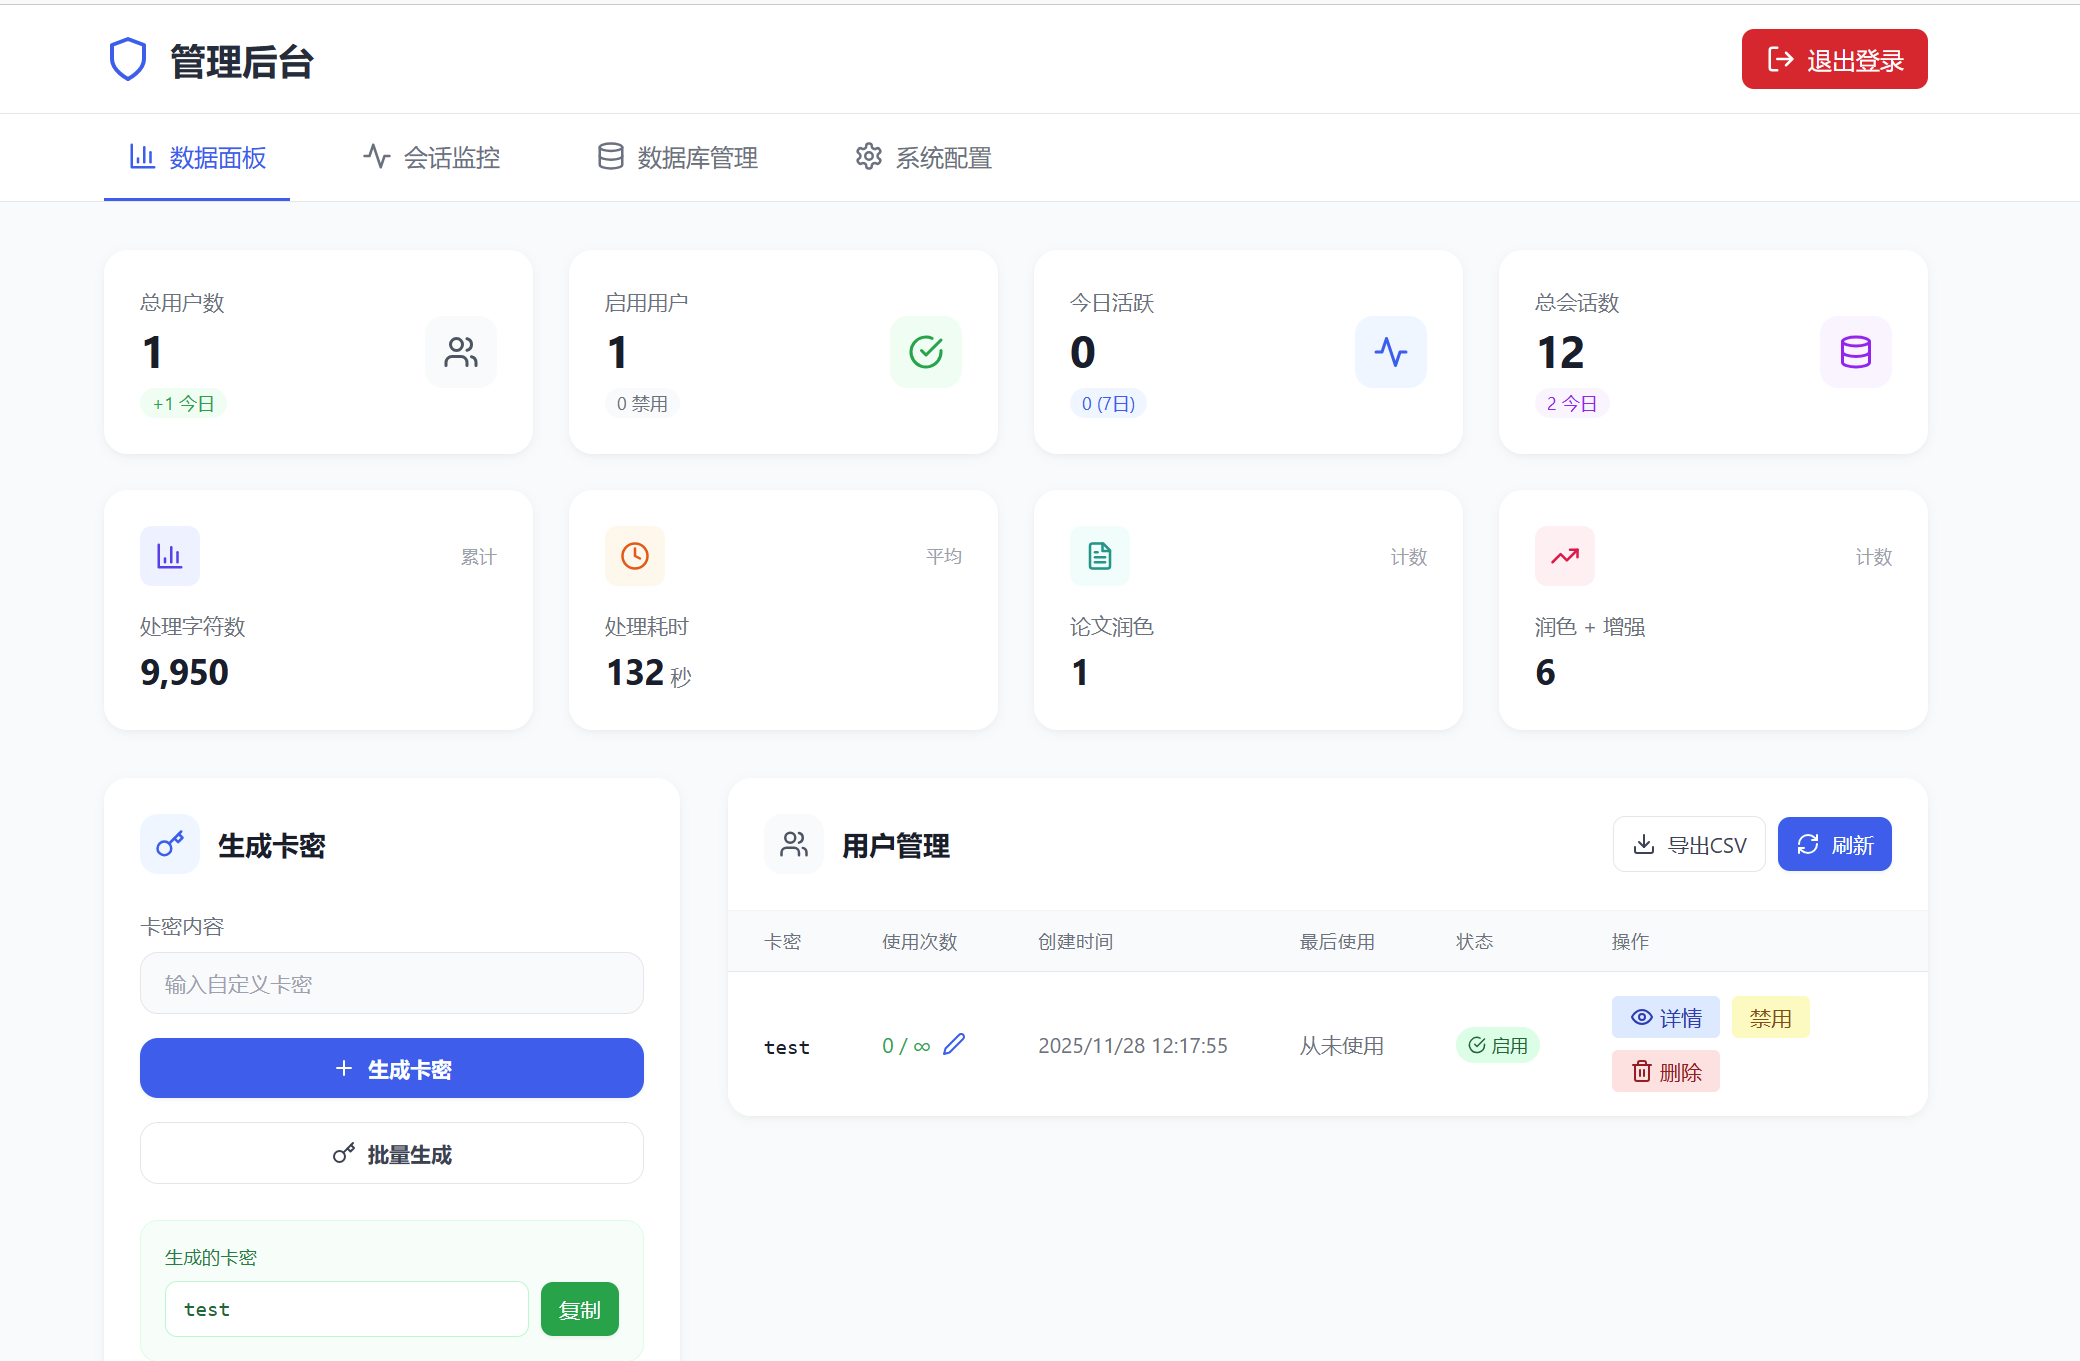This screenshot has height=1361, width=2080.
Task: Click the users icon on 总用户数 card
Action: click(x=461, y=352)
